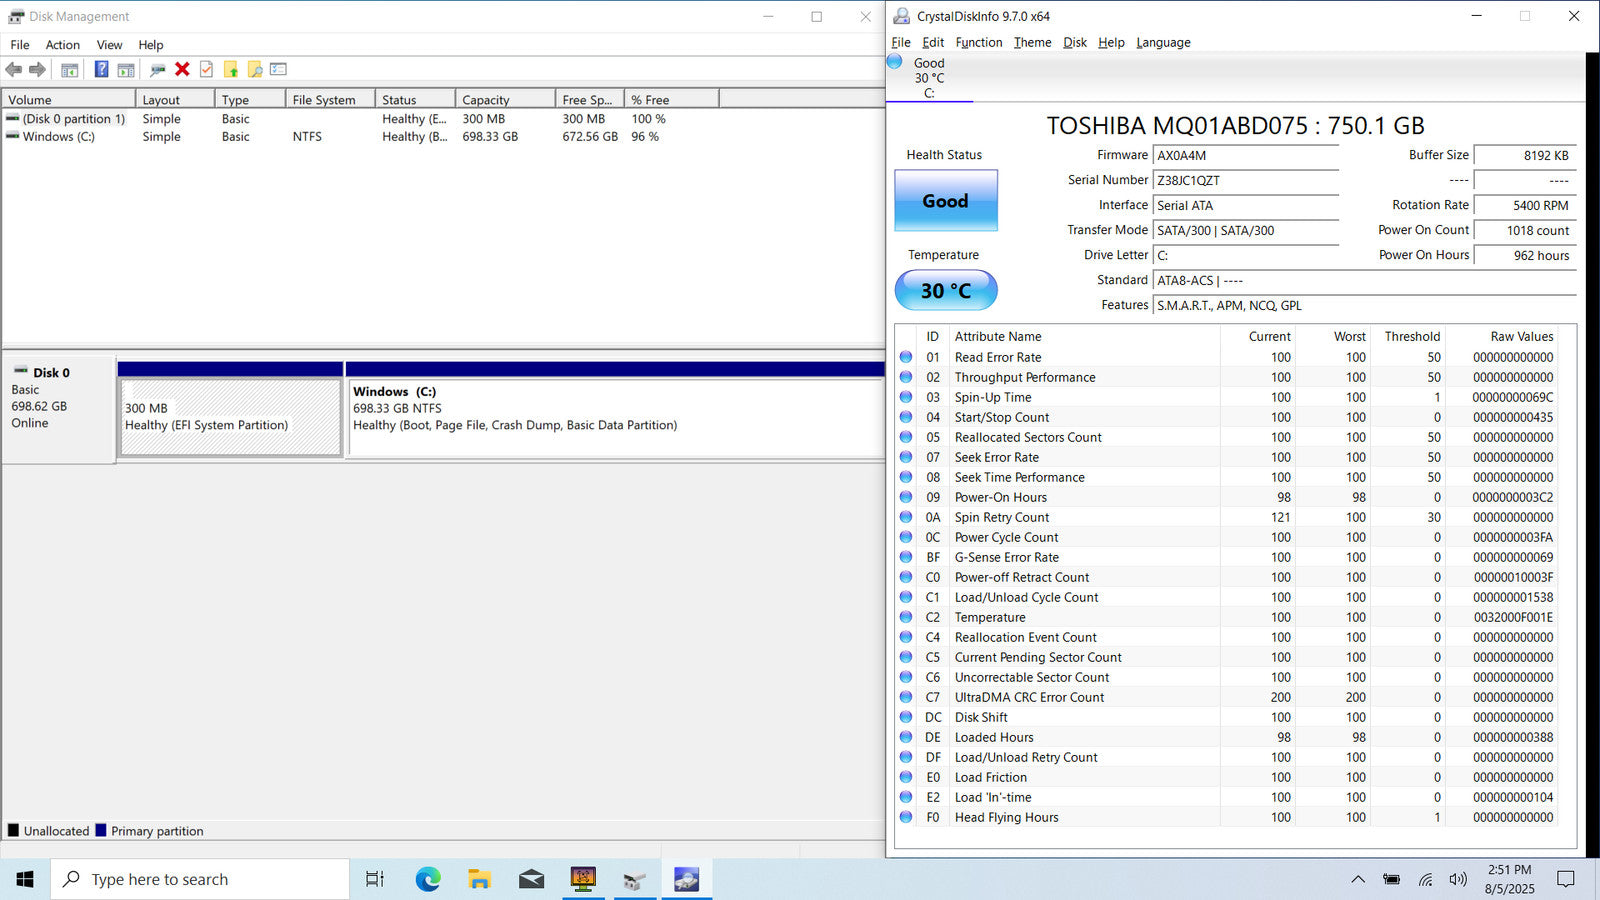Viewport: 1600px width, 900px height.
Task: Select the (Disk 0 partition 1) volume row
Action: 360,119
